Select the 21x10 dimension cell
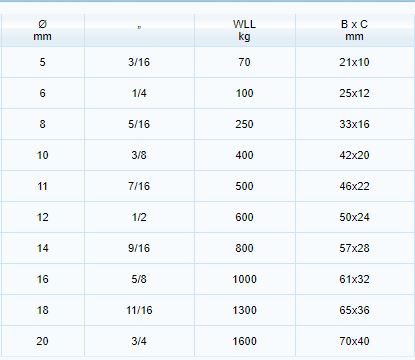 click(x=354, y=62)
